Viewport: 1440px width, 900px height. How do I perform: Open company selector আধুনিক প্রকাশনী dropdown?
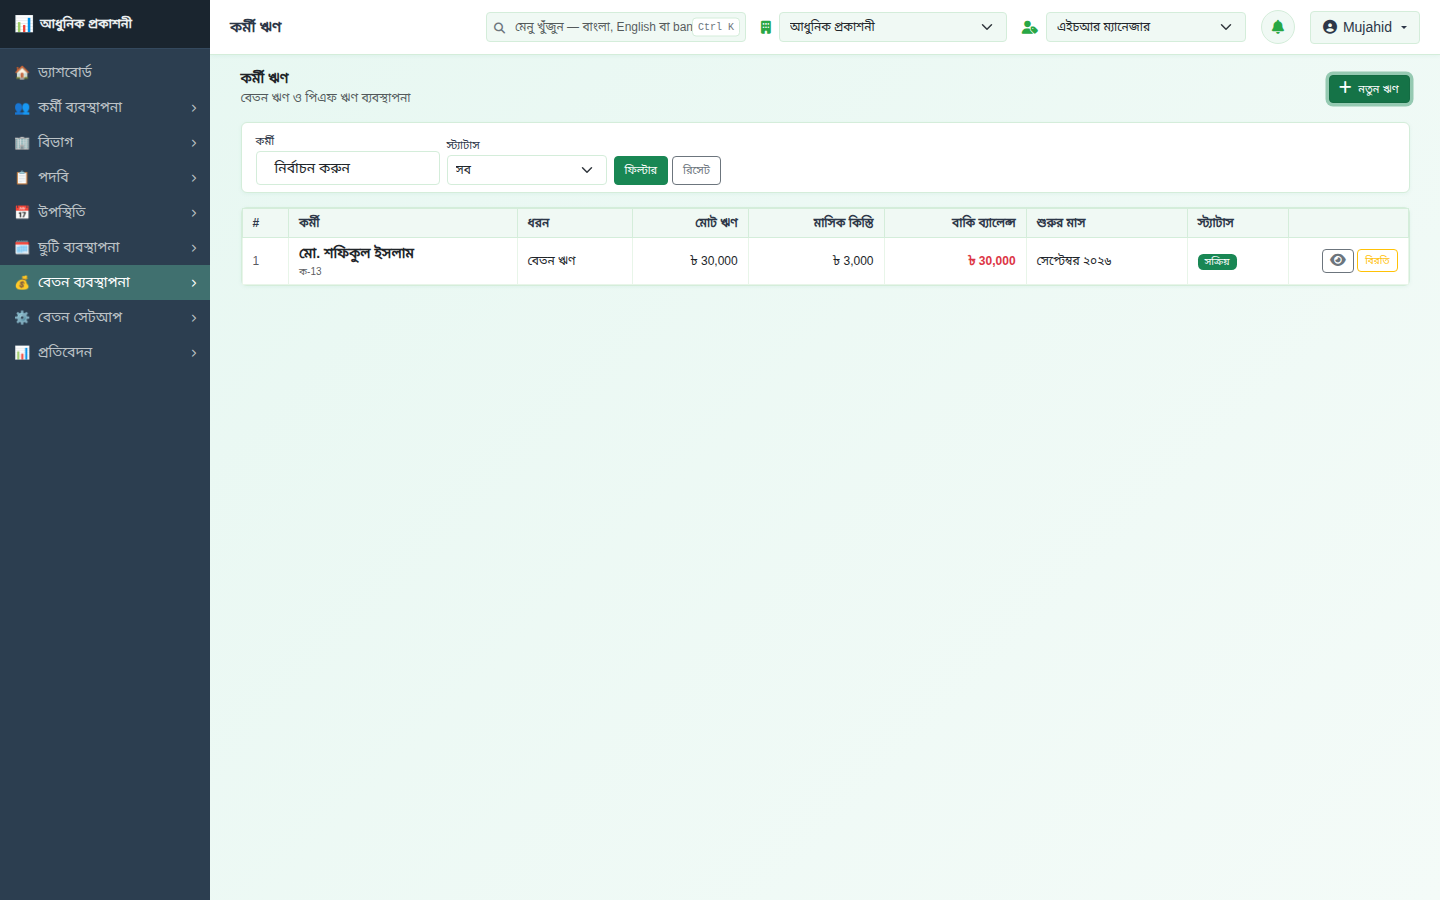tap(892, 27)
